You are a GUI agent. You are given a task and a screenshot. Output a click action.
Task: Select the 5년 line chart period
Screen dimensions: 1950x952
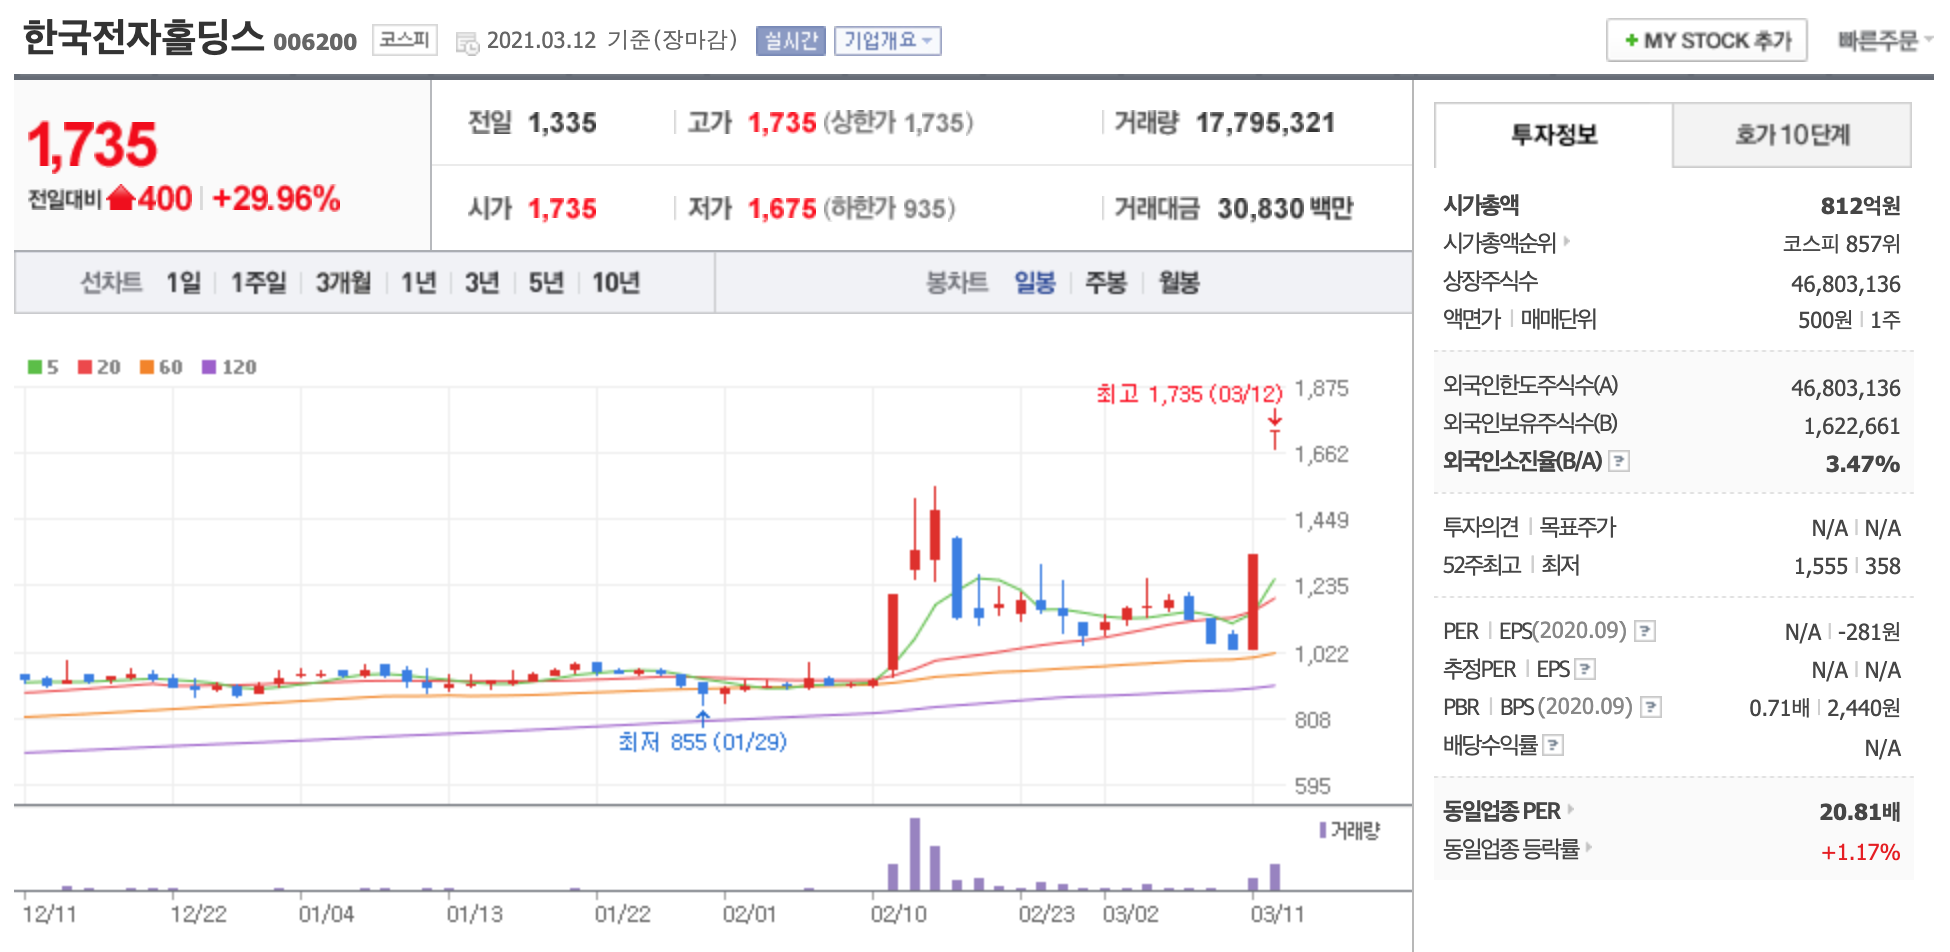pos(546,283)
